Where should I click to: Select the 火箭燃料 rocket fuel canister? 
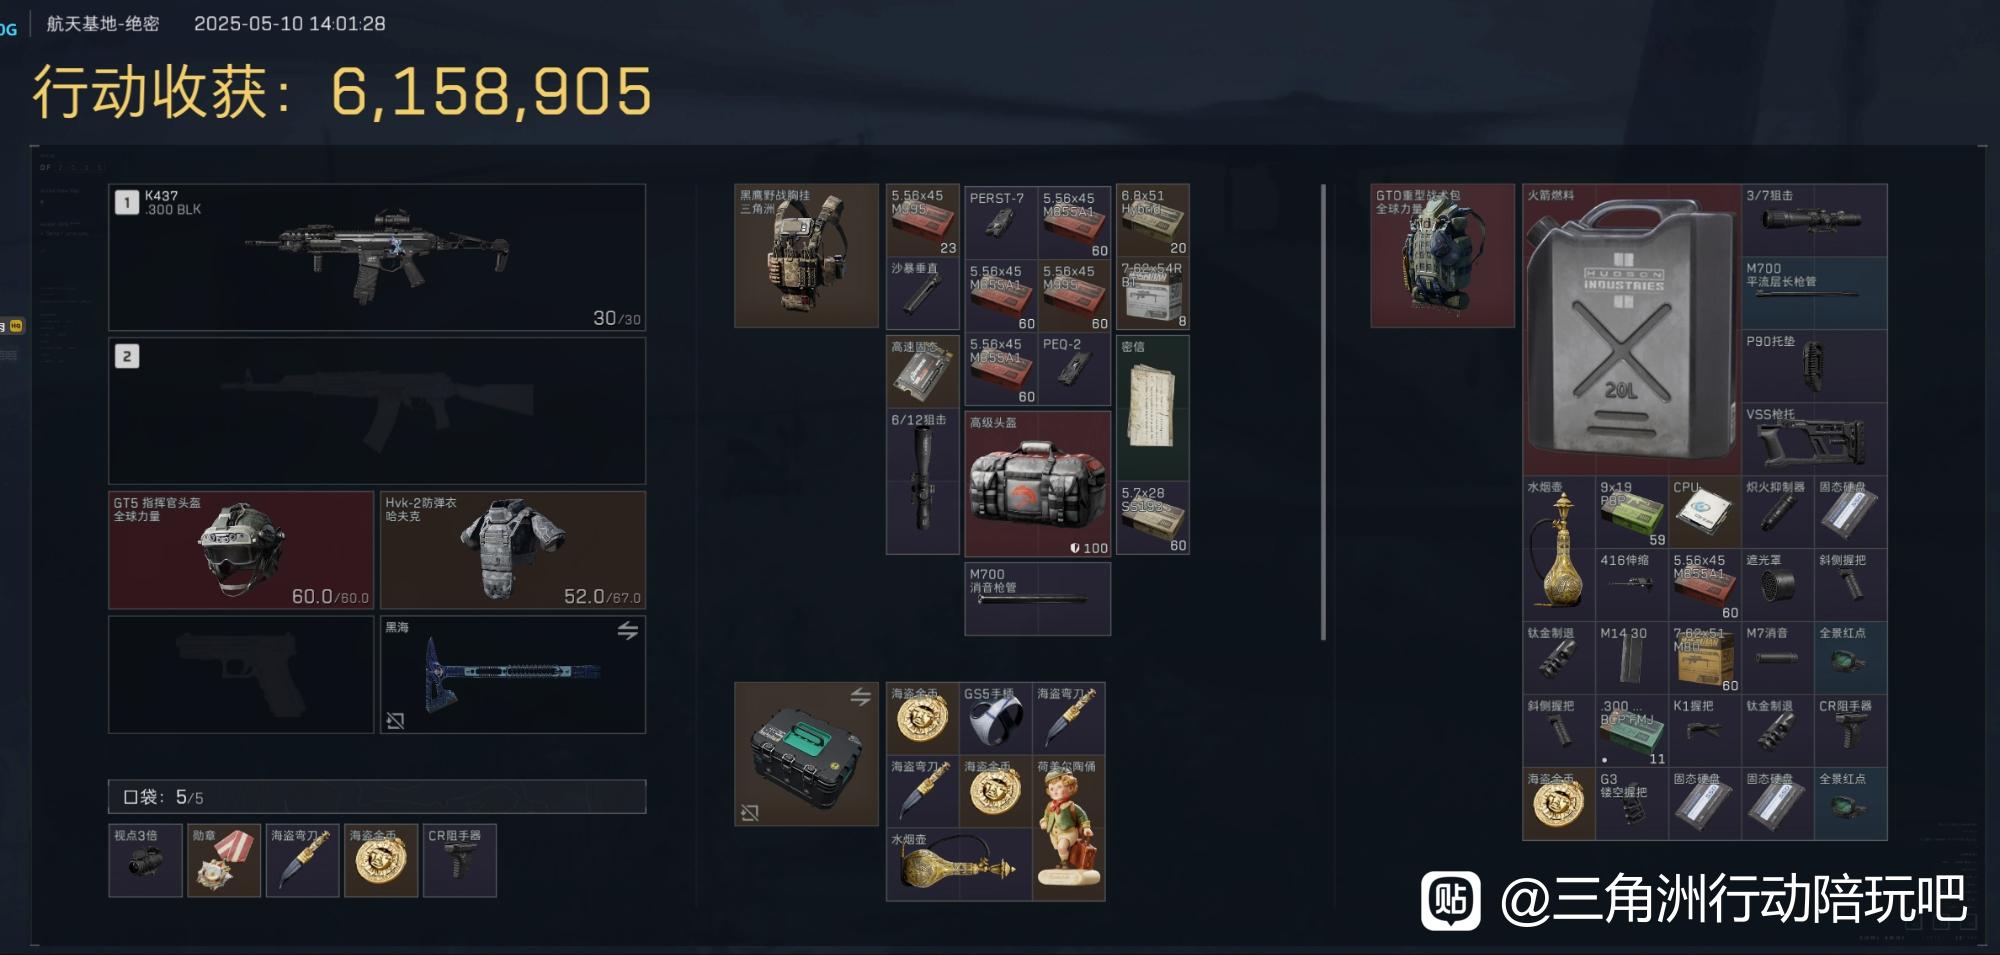coord(1632,329)
